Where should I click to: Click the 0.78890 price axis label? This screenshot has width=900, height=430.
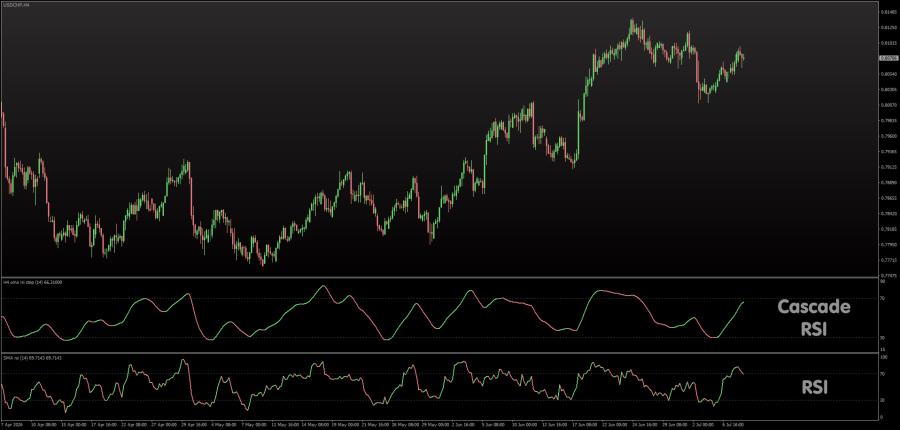click(889, 183)
